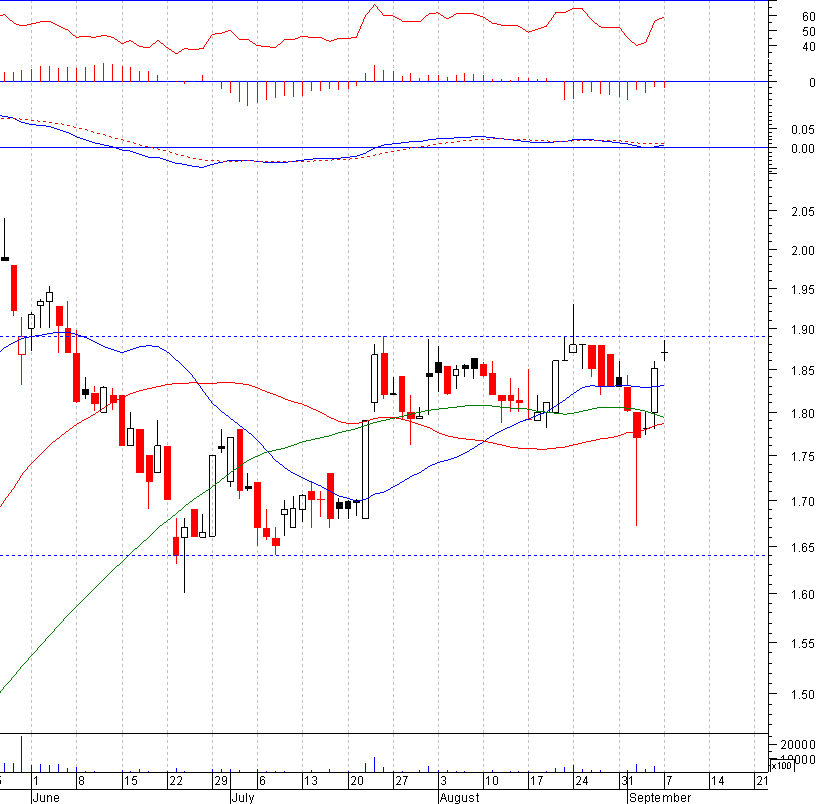Screen dimensions: 819x804
Task: Click the 1.50 price axis label
Action: click(803, 695)
